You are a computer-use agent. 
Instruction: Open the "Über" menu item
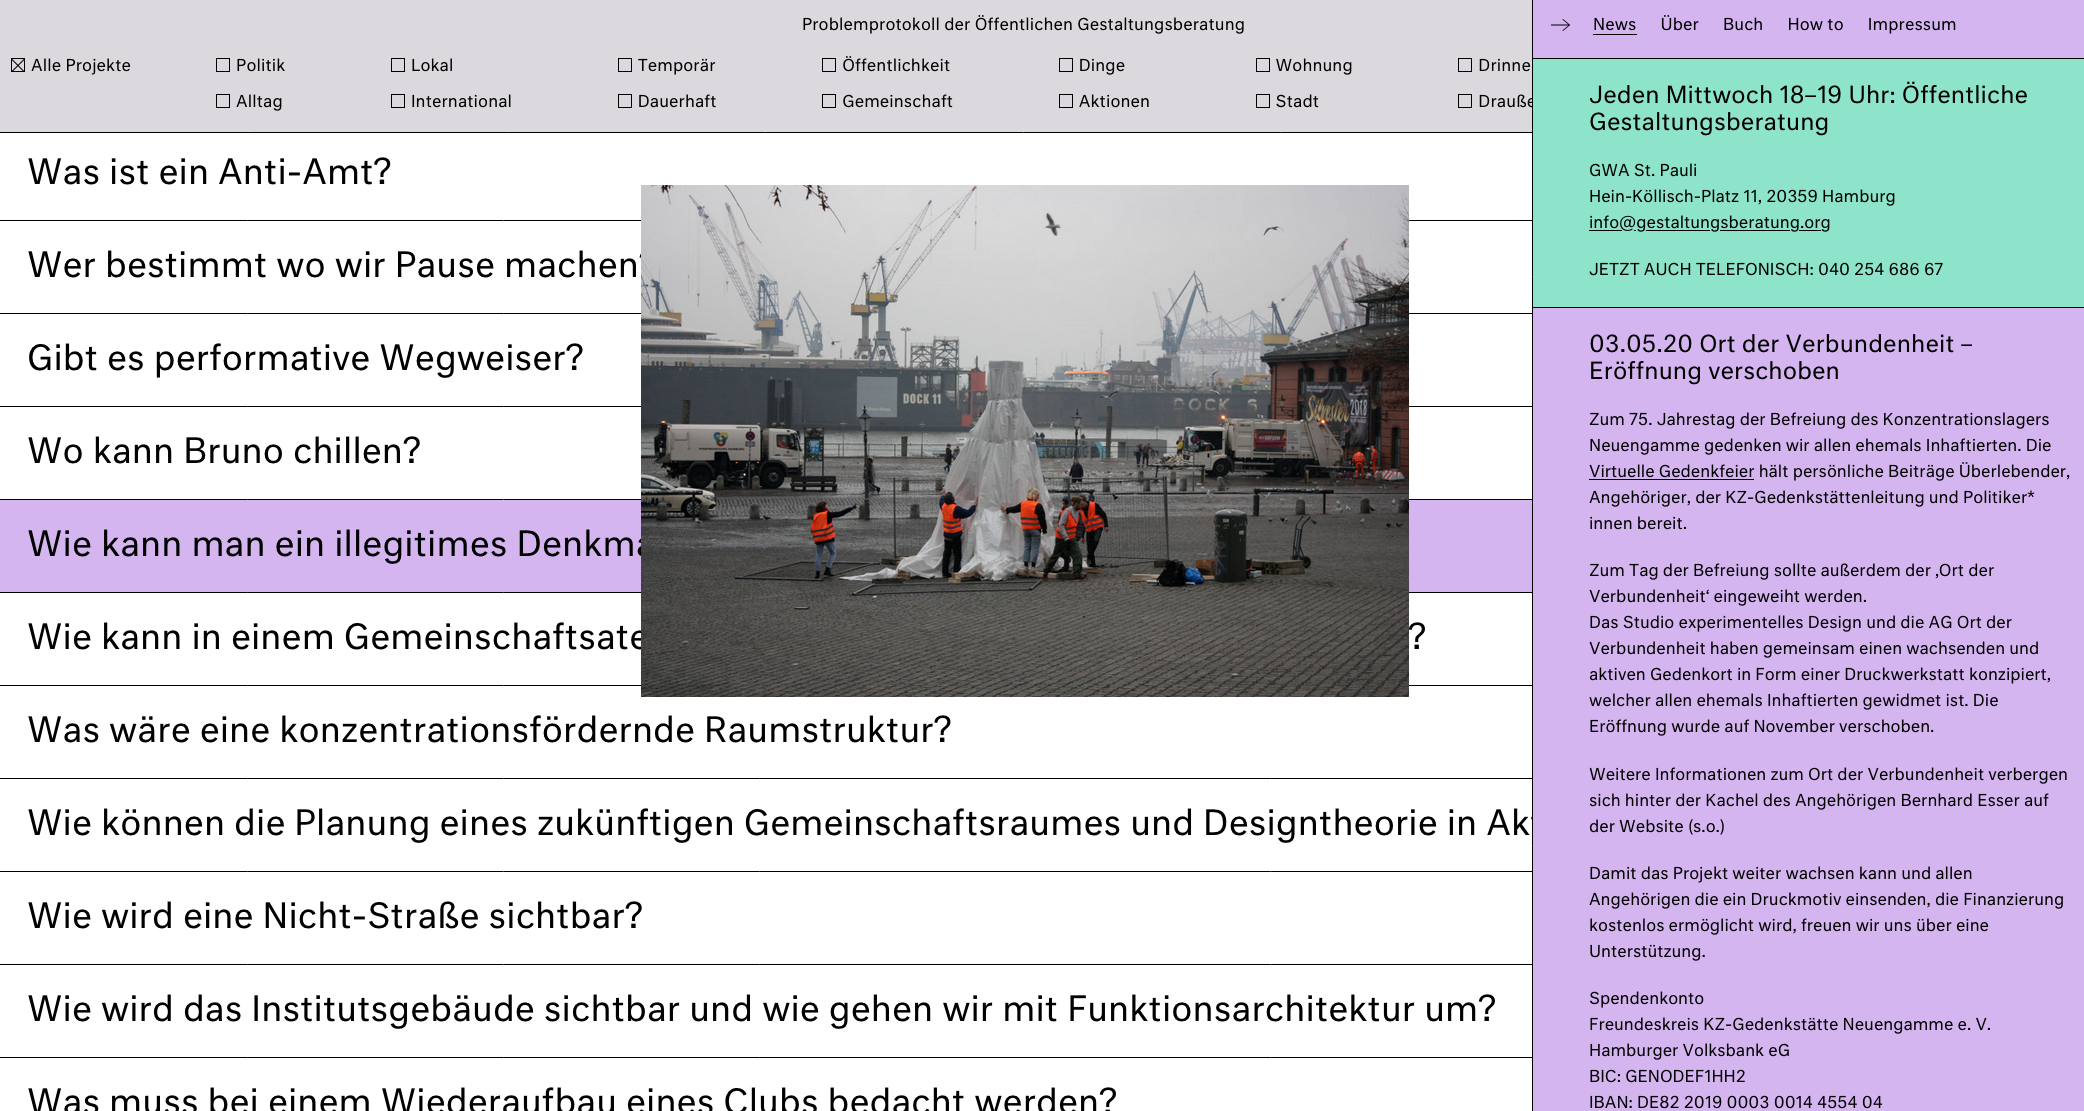(x=1679, y=24)
